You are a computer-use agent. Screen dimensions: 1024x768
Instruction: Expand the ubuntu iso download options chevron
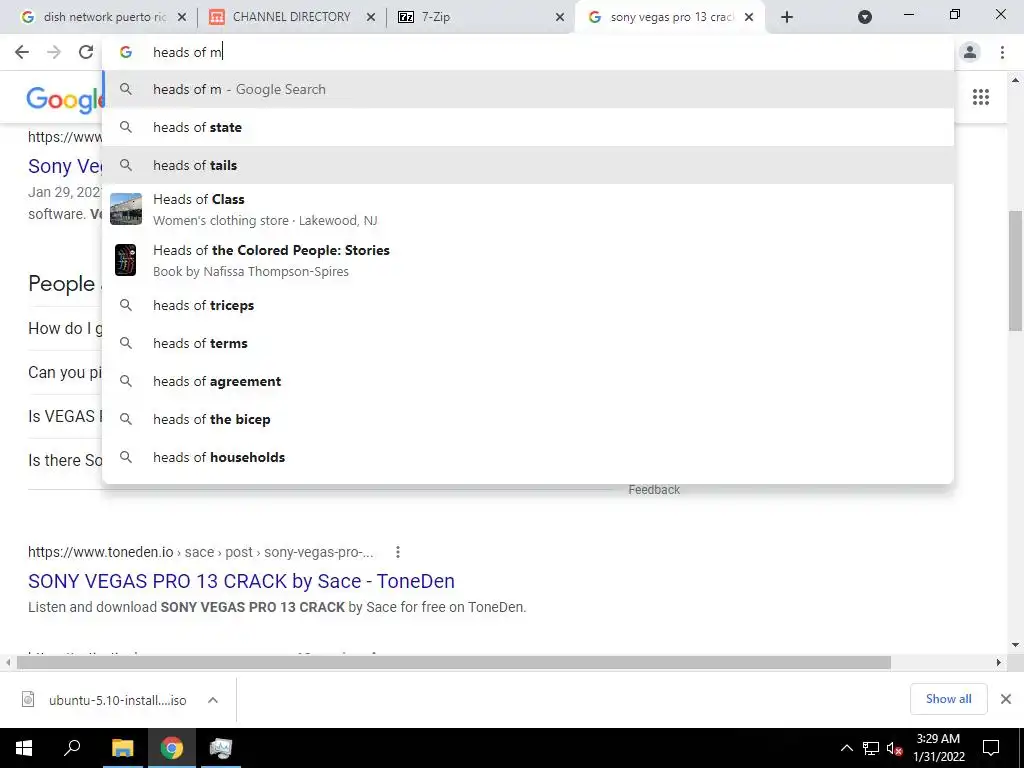click(x=213, y=700)
